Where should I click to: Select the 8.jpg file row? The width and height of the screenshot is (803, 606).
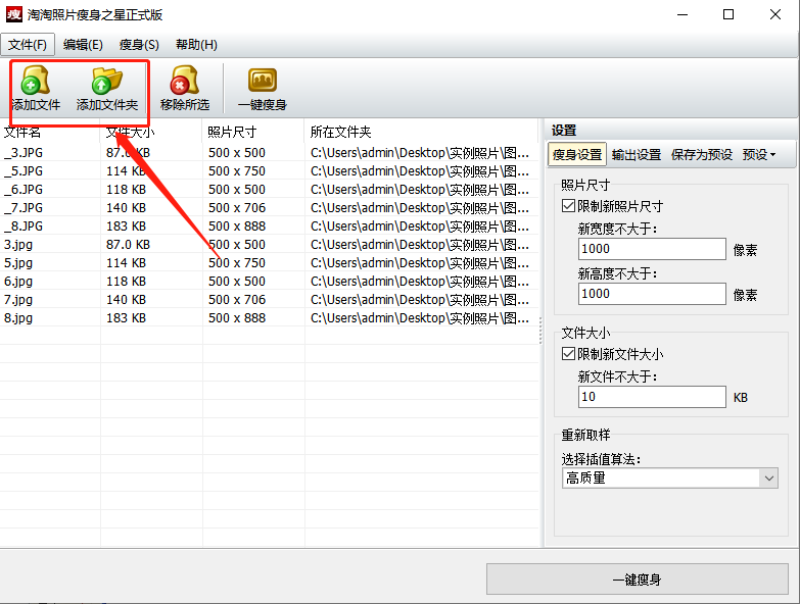(x=269, y=318)
